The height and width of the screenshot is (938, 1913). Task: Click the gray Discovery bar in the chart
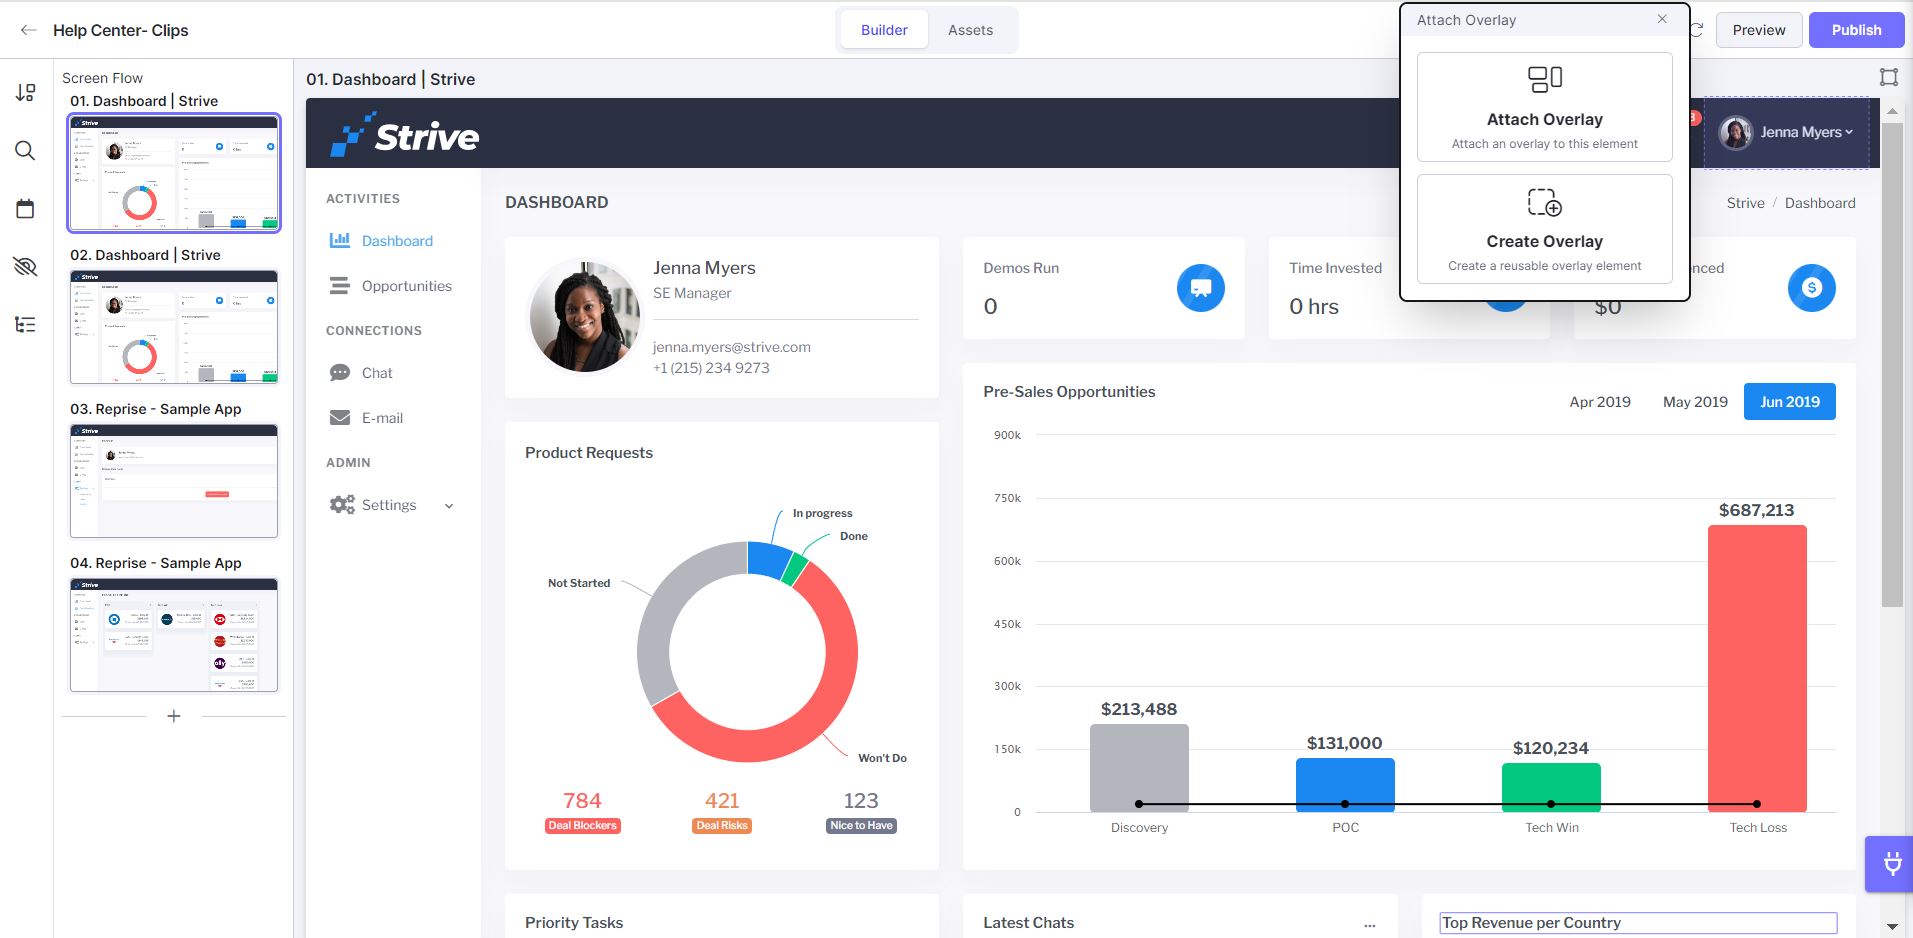coord(1139,767)
